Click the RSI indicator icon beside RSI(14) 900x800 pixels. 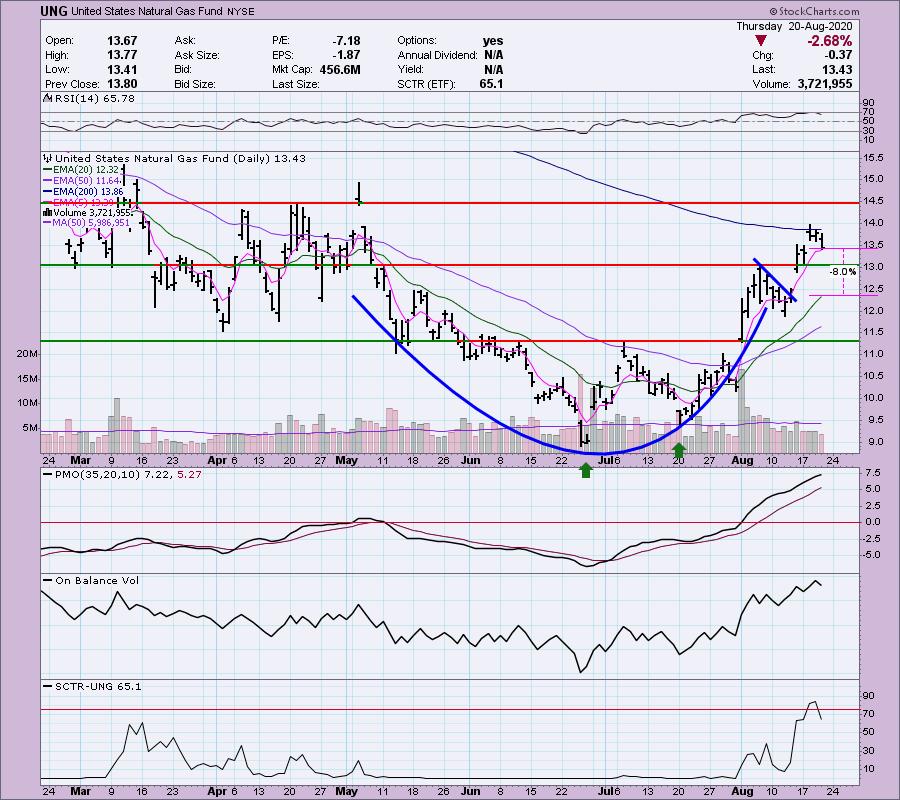[47, 99]
